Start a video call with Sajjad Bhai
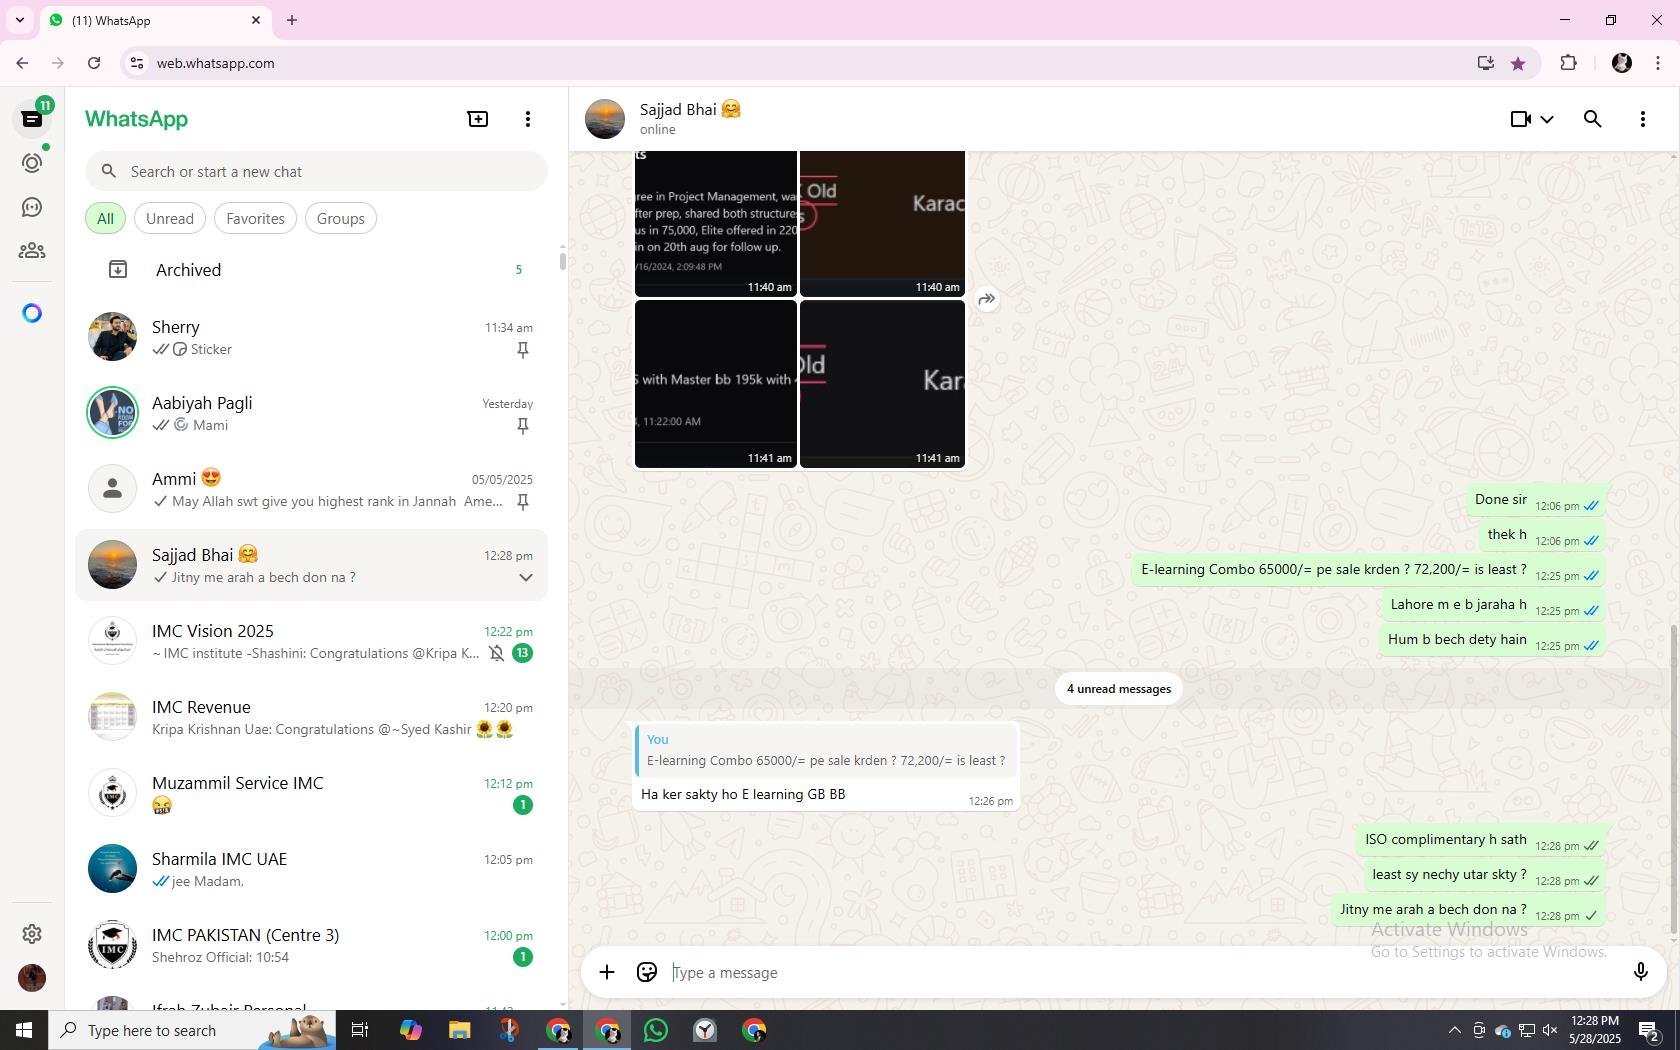The width and height of the screenshot is (1680, 1050). pos(1521,119)
